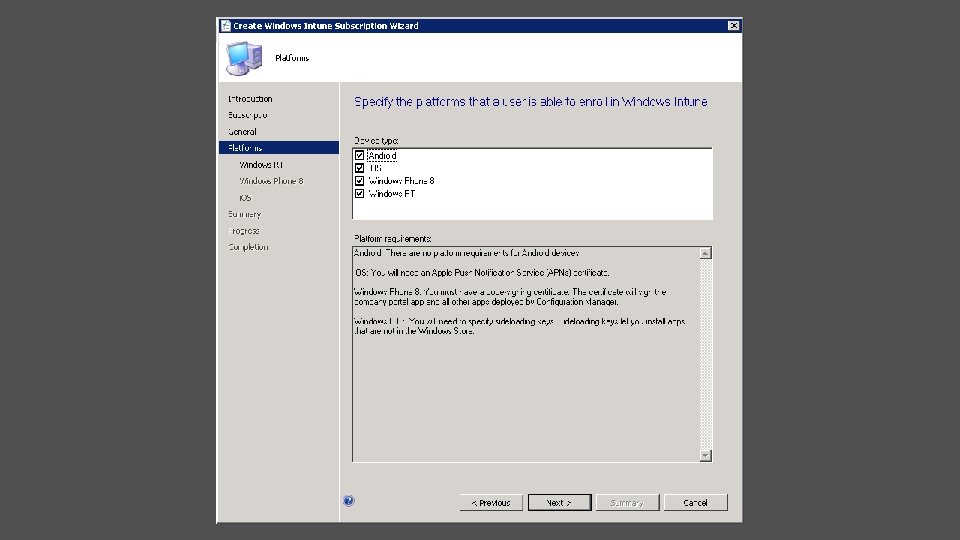Image resolution: width=960 pixels, height=540 pixels.
Task: Click the Android label in device list
Action: pyautogui.click(x=382, y=156)
